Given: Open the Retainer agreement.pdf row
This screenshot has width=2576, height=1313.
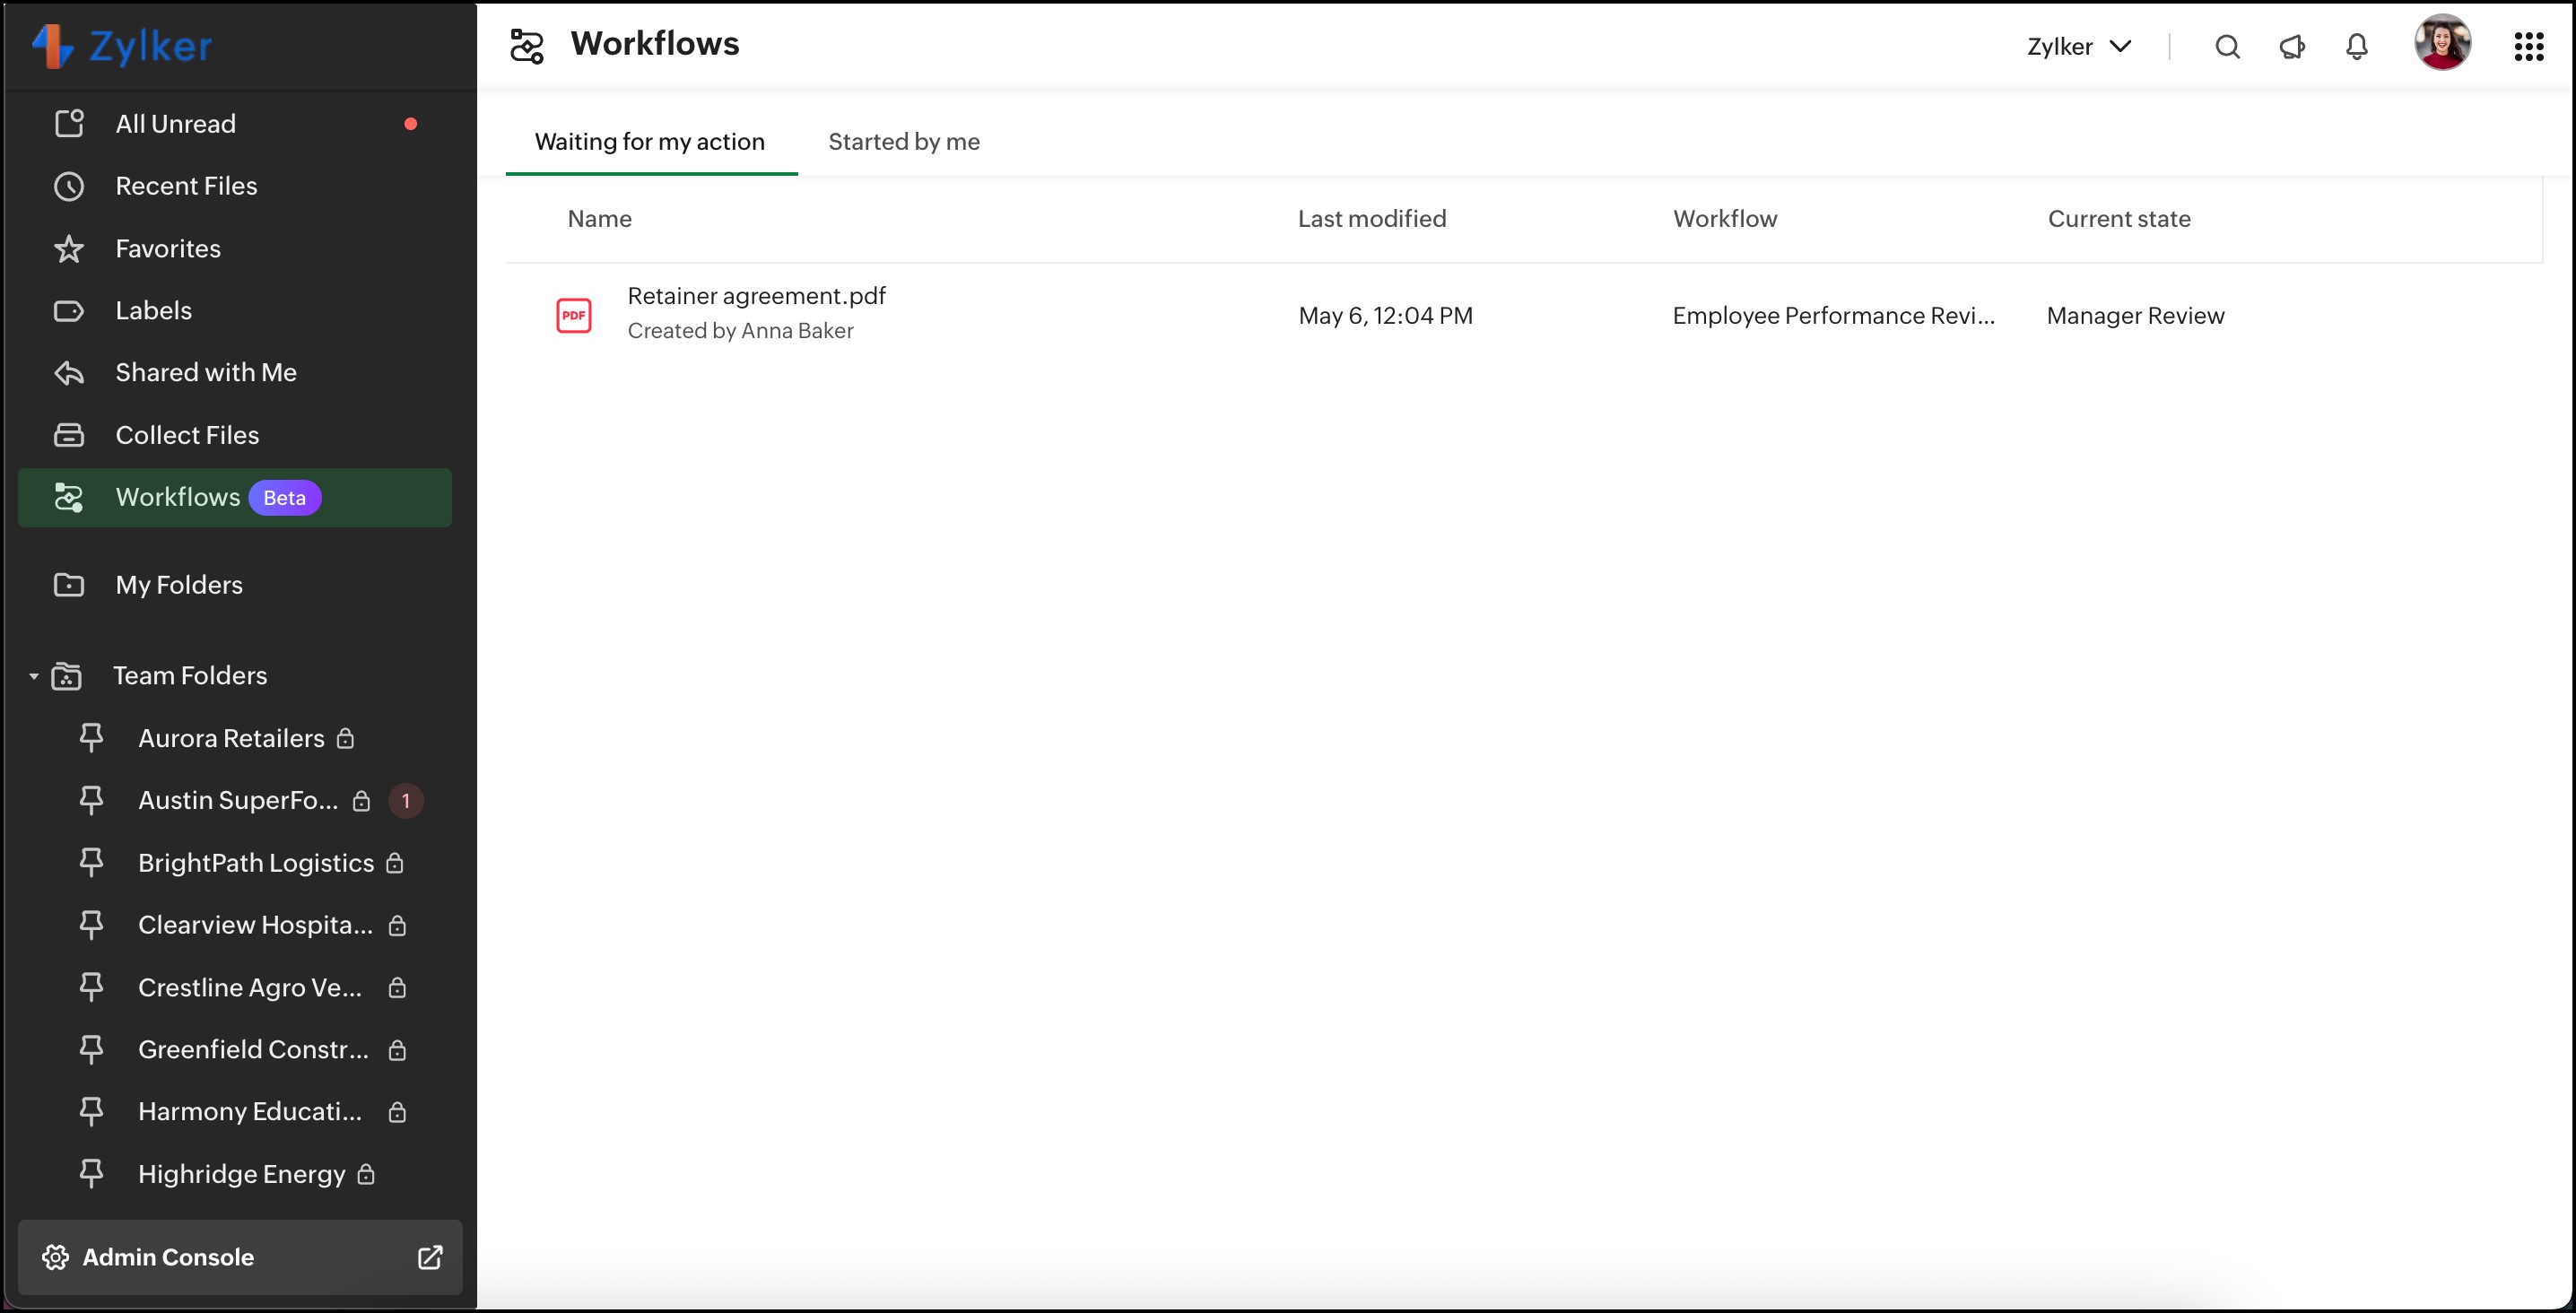Looking at the screenshot, I should (x=756, y=296).
